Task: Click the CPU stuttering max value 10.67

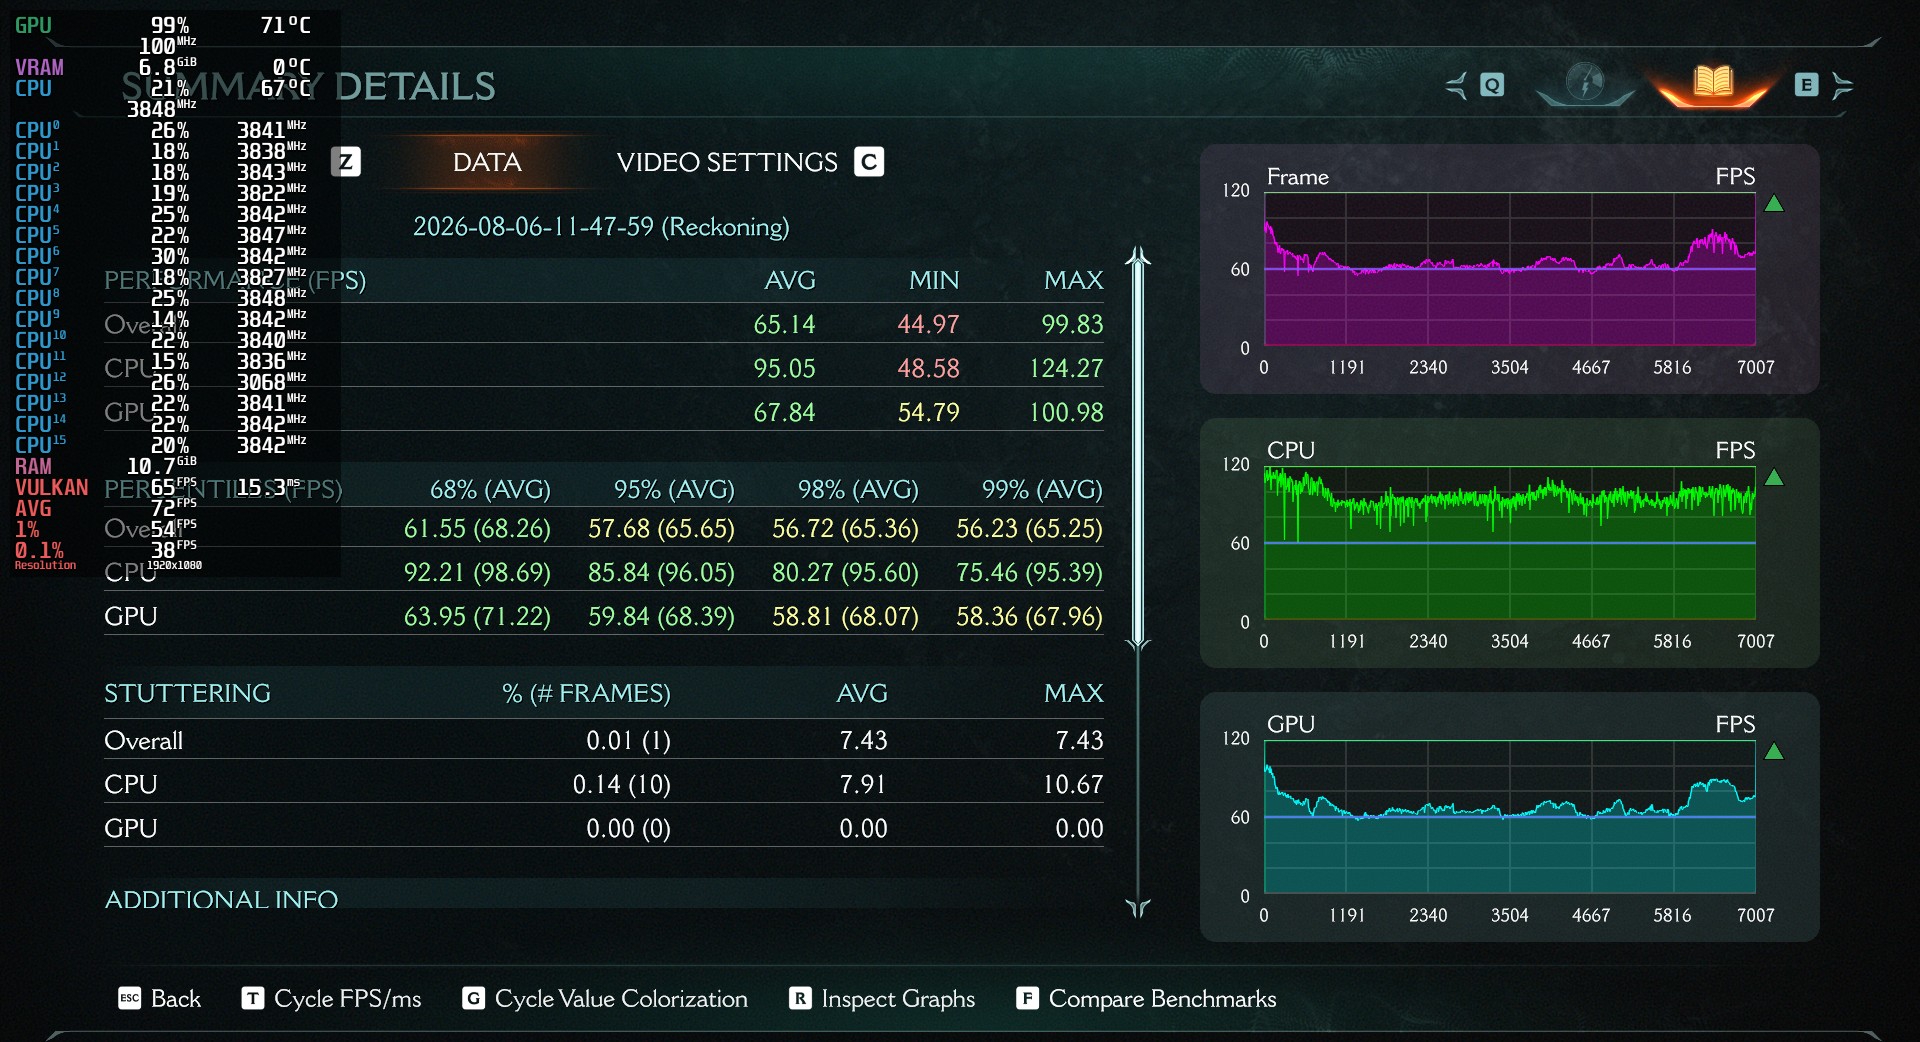Action: (1073, 784)
